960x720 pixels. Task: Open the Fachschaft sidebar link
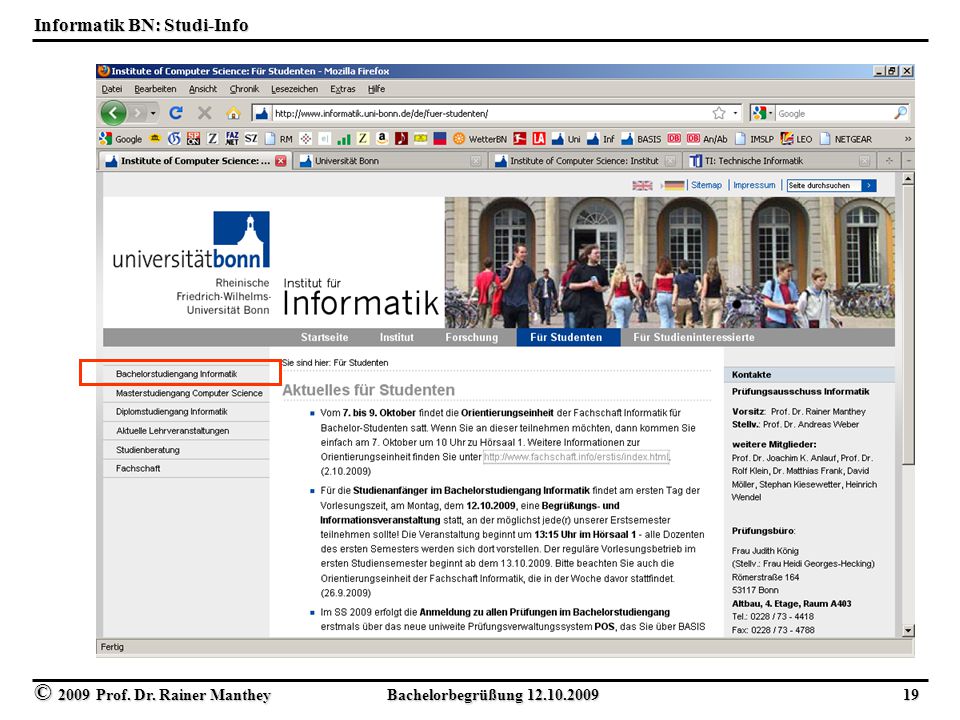138,468
